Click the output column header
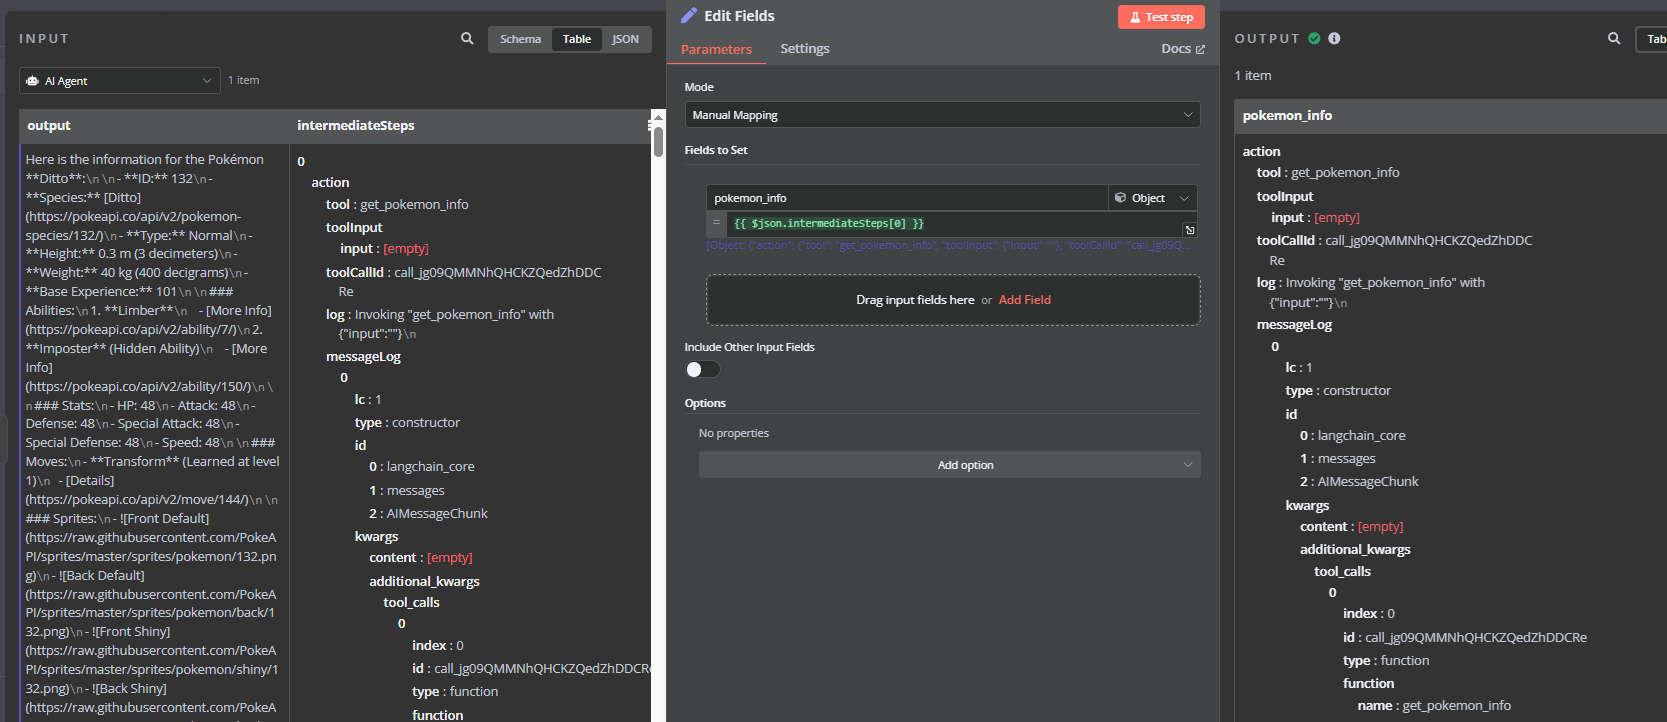This screenshot has height=722, width=1667. [x=155, y=126]
